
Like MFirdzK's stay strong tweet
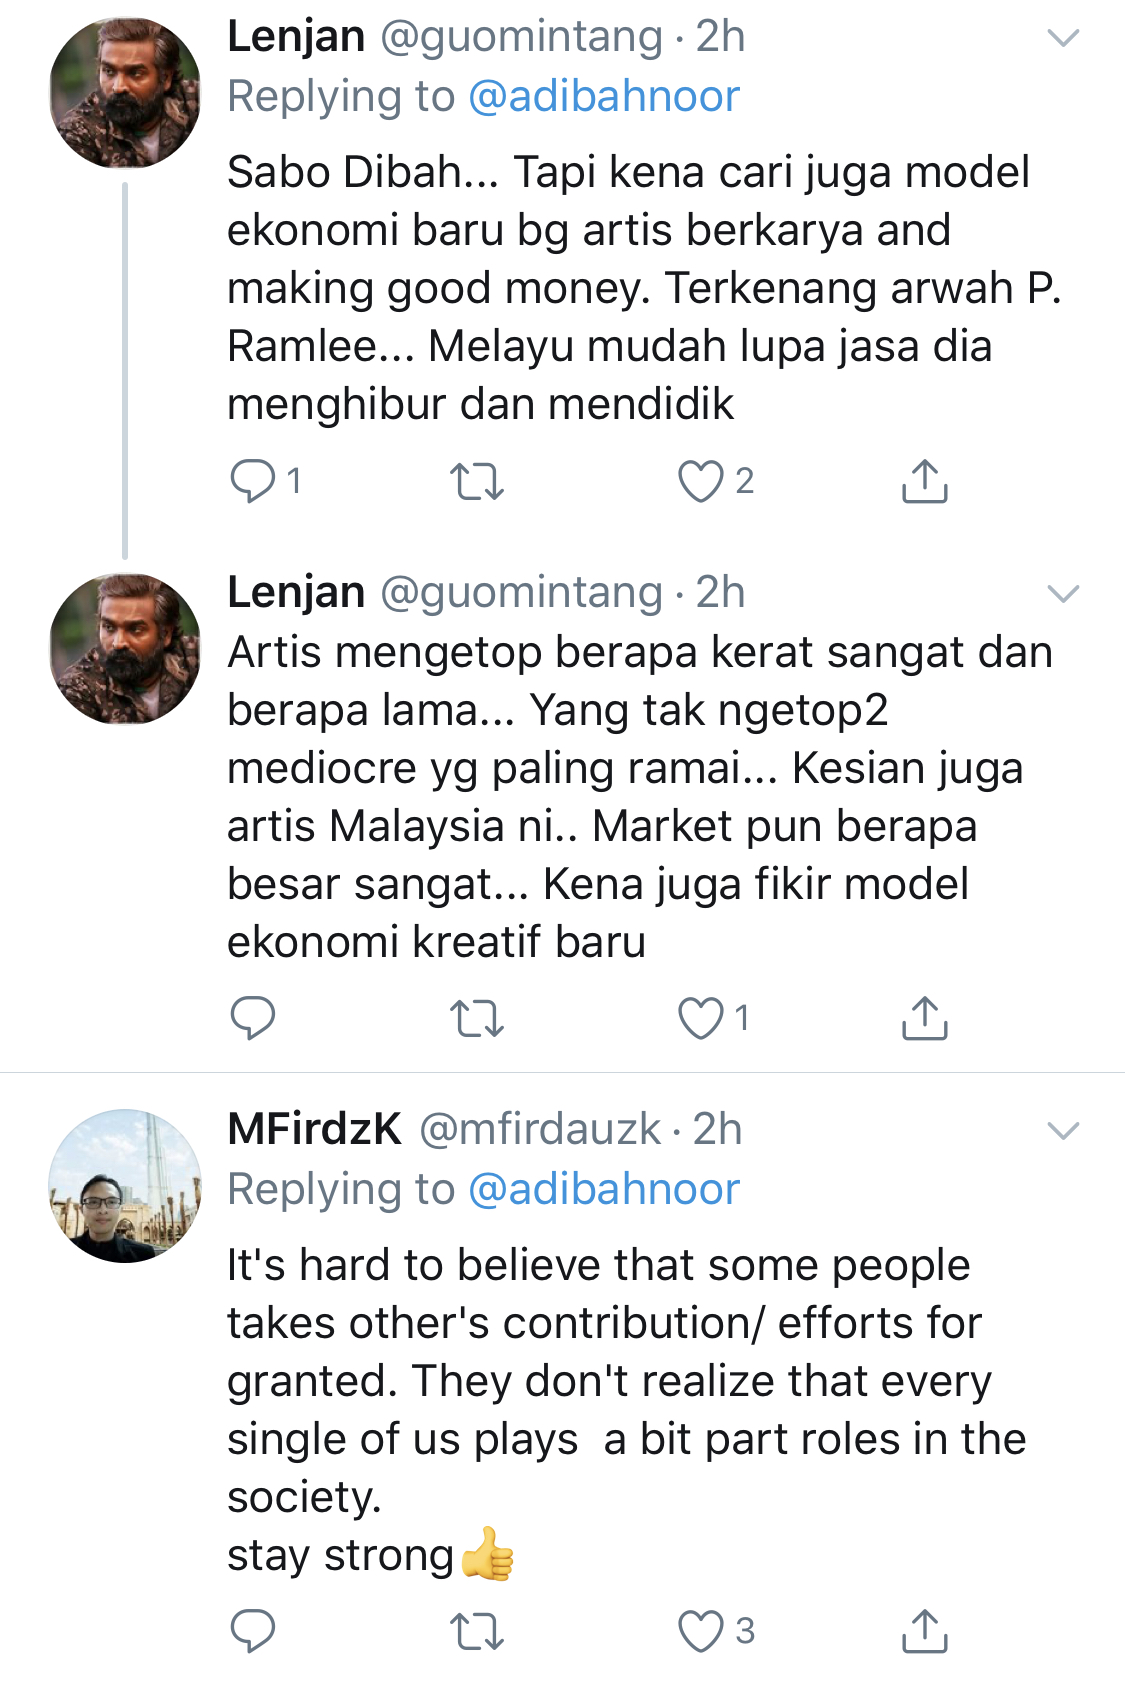(x=701, y=1631)
